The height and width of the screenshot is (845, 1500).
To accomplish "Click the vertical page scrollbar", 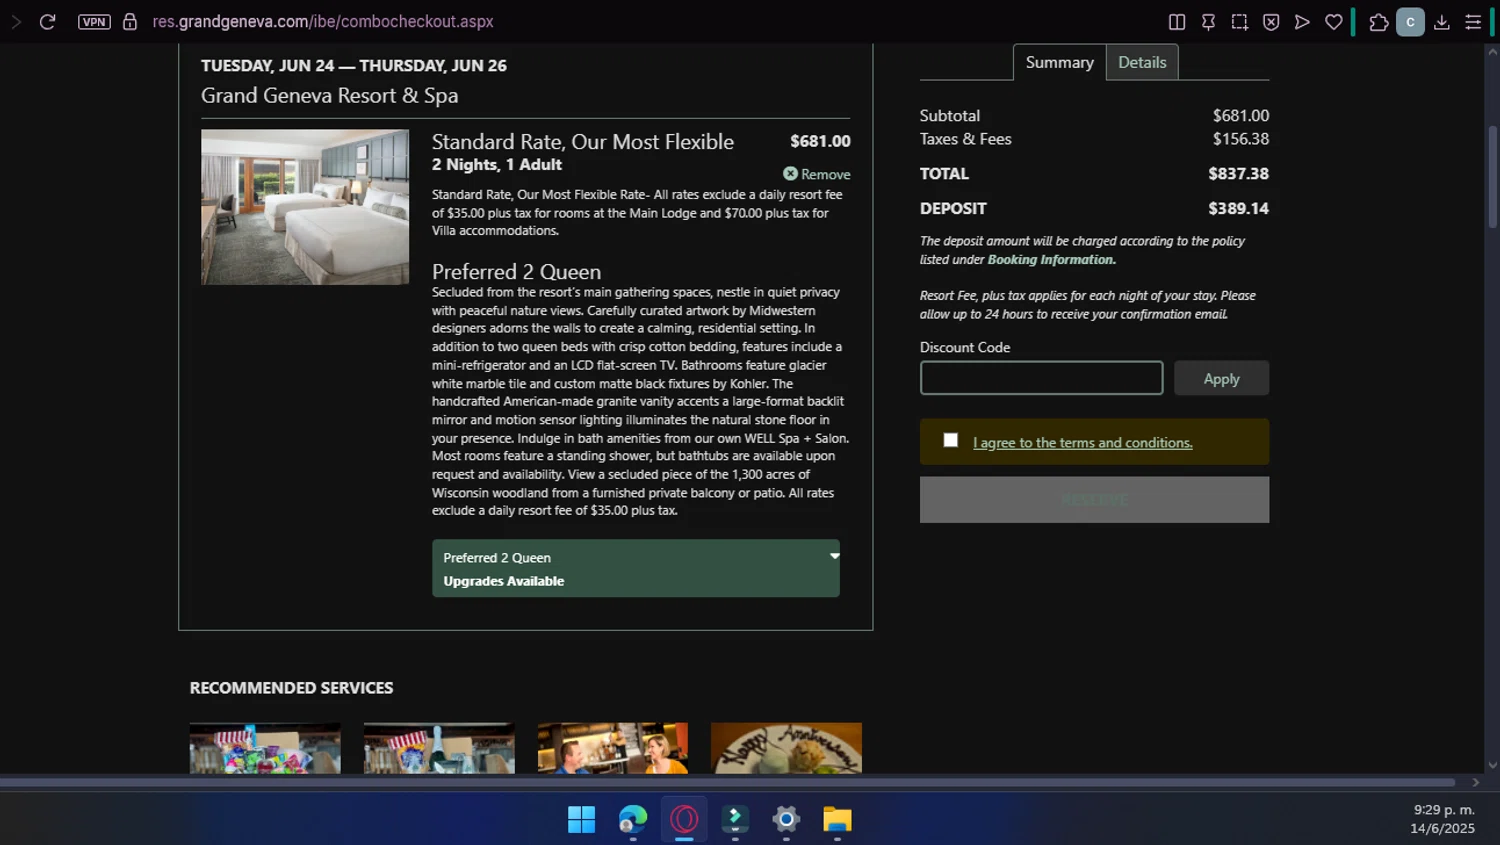I will [1493, 178].
